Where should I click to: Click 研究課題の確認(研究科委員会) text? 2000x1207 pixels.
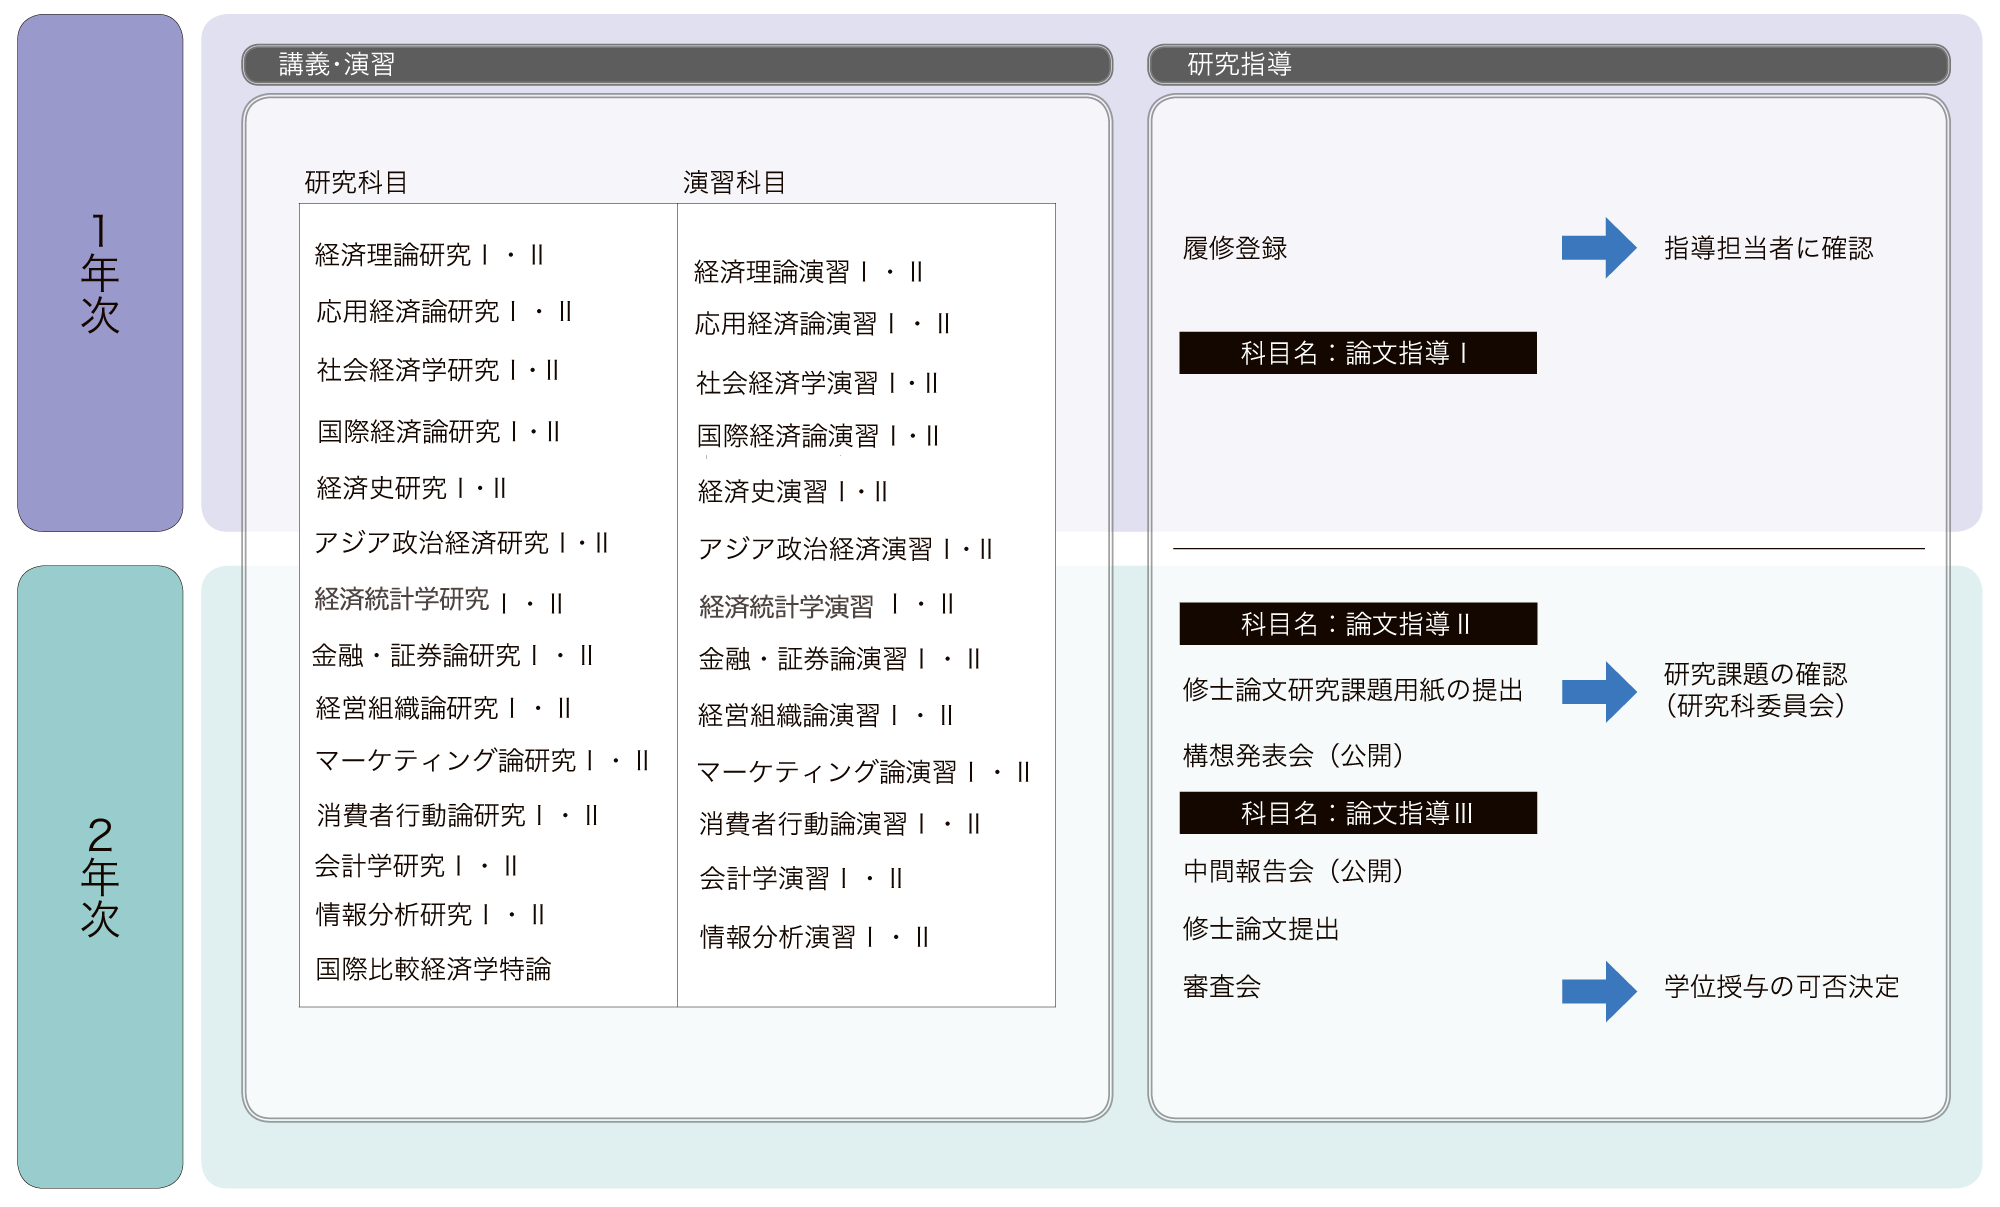(x=1755, y=690)
